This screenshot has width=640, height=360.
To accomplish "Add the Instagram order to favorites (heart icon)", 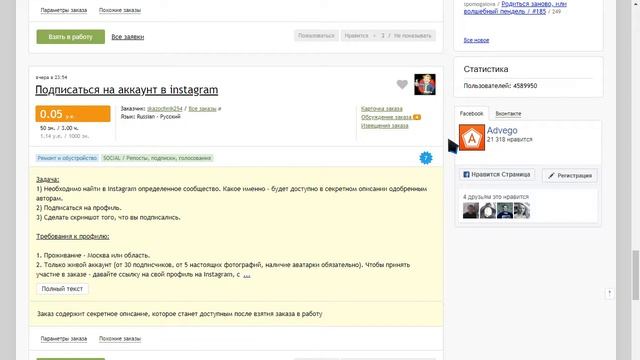I will pyautogui.click(x=402, y=84).
